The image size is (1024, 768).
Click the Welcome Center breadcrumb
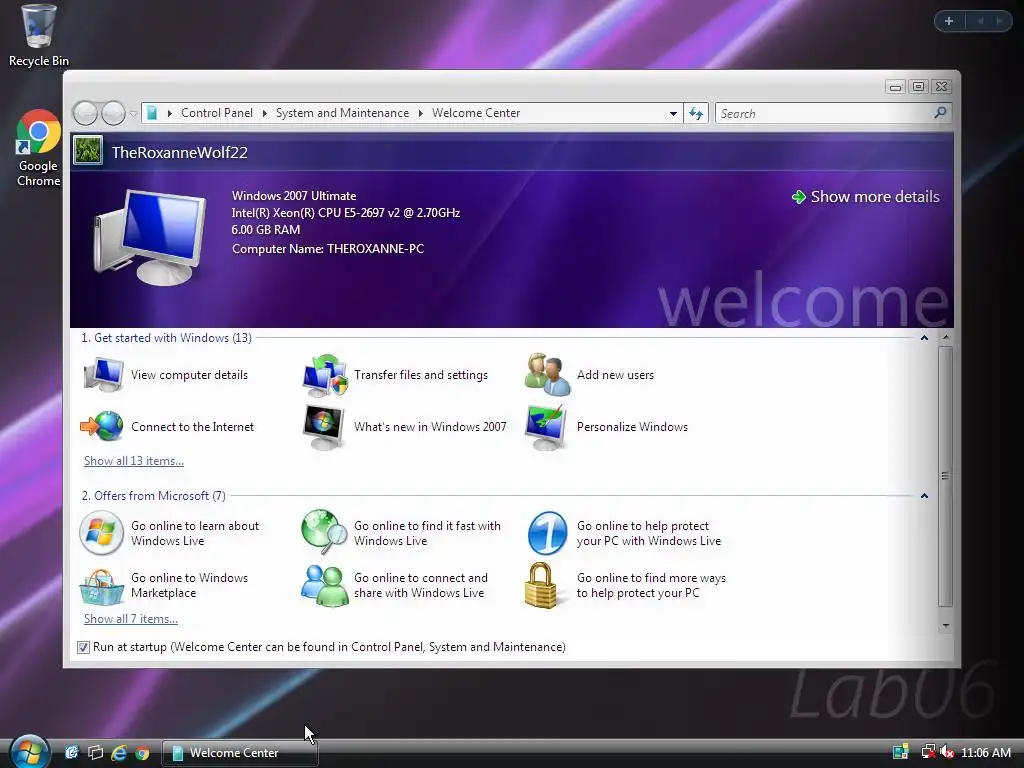pyautogui.click(x=476, y=113)
